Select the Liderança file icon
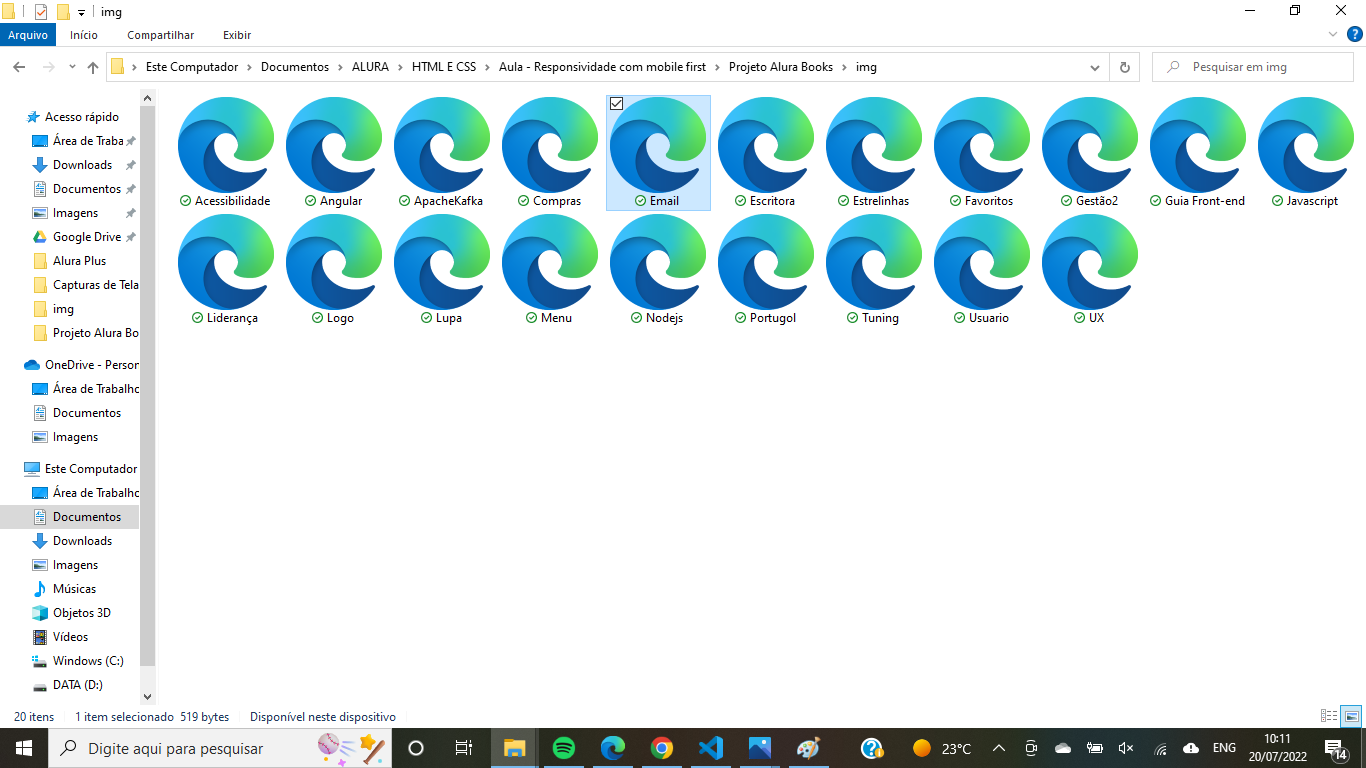This screenshot has height=768, width=1366. click(226, 262)
